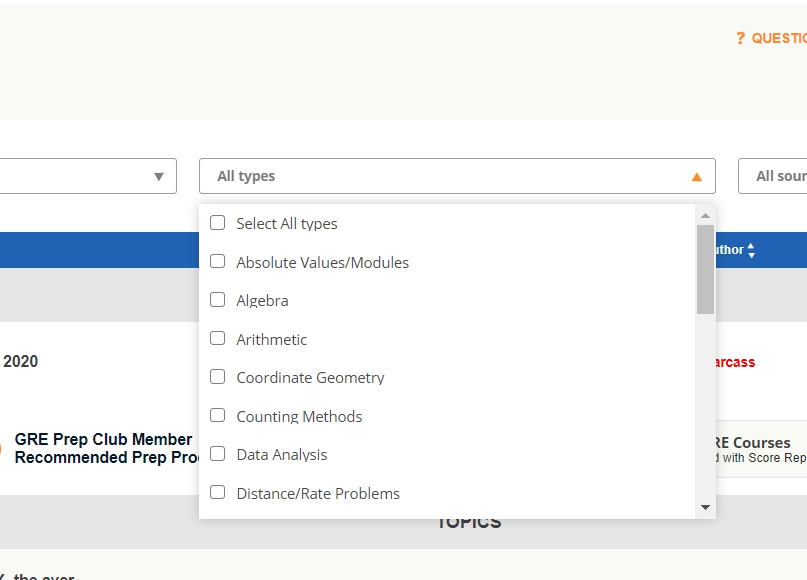The image size is (807, 580).
Task: Toggle the Counting Methods checkbox
Action: [x=217, y=416]
